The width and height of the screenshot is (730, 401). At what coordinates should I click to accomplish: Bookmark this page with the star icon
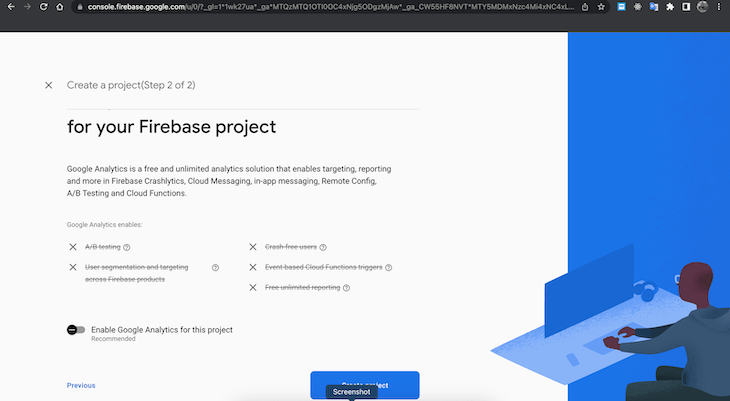[x=601, y=7]
